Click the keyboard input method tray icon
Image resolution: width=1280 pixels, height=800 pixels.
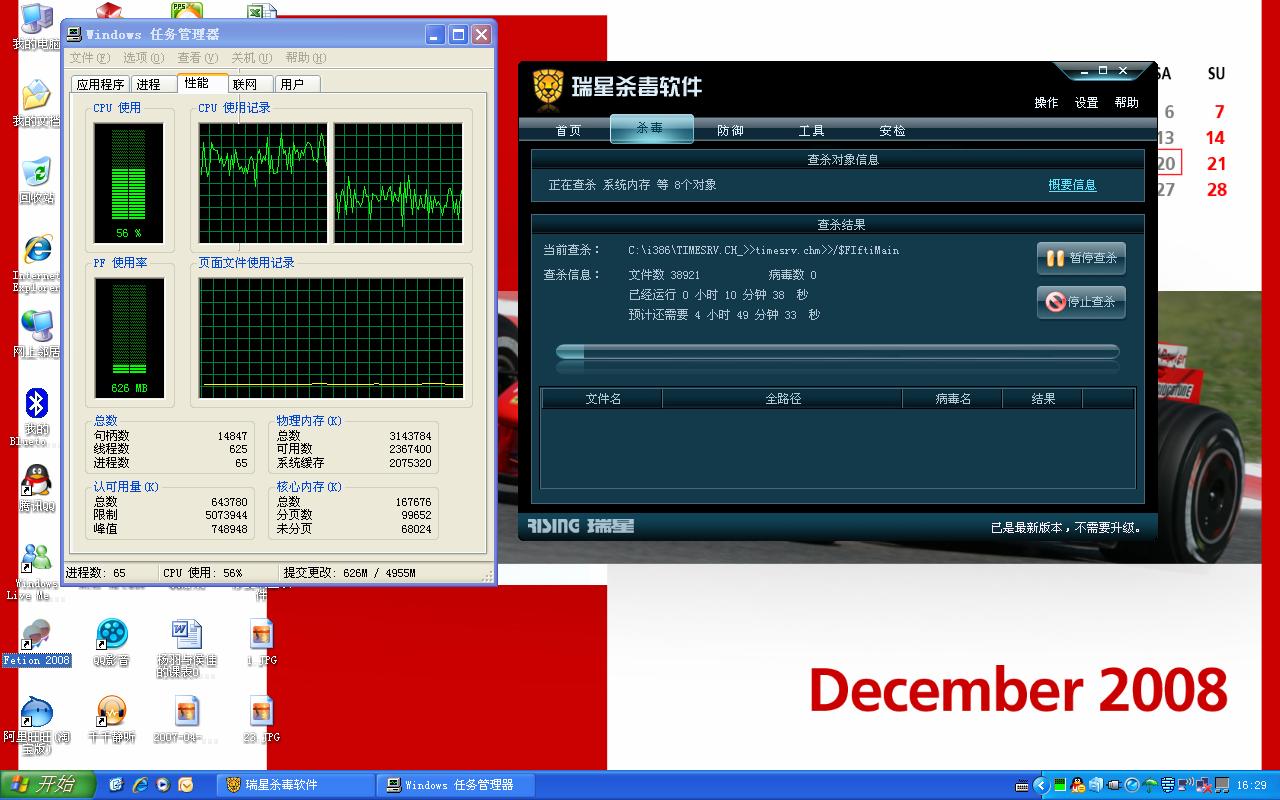(1022, 785)
